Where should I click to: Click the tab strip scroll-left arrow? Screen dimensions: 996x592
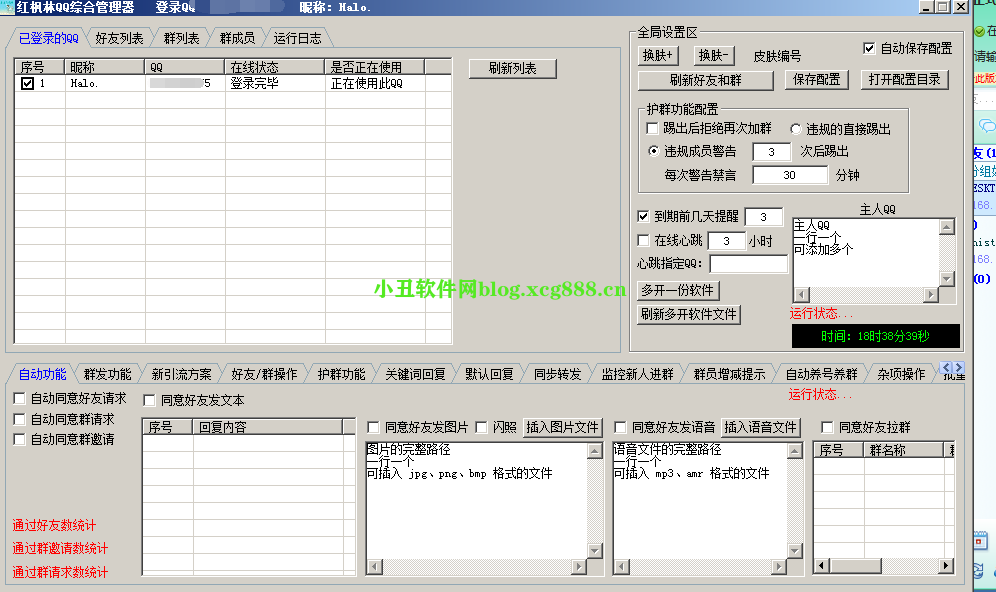[x=946, y=368]
